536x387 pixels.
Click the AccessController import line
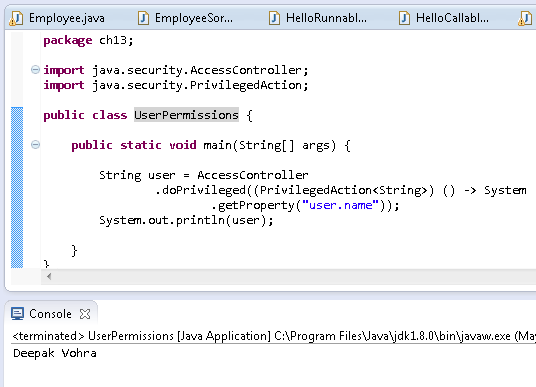[x=176, y=70]
